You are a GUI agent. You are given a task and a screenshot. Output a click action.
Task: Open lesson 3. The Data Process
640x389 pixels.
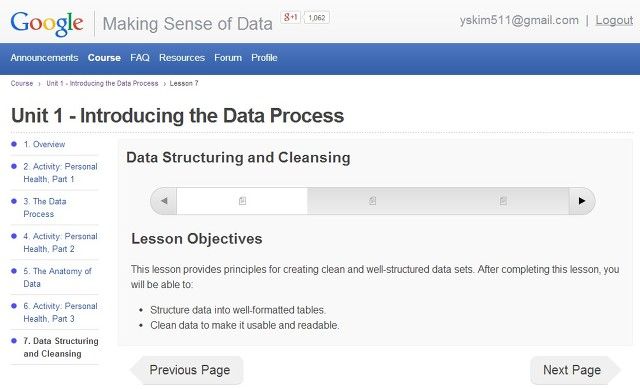44,207
